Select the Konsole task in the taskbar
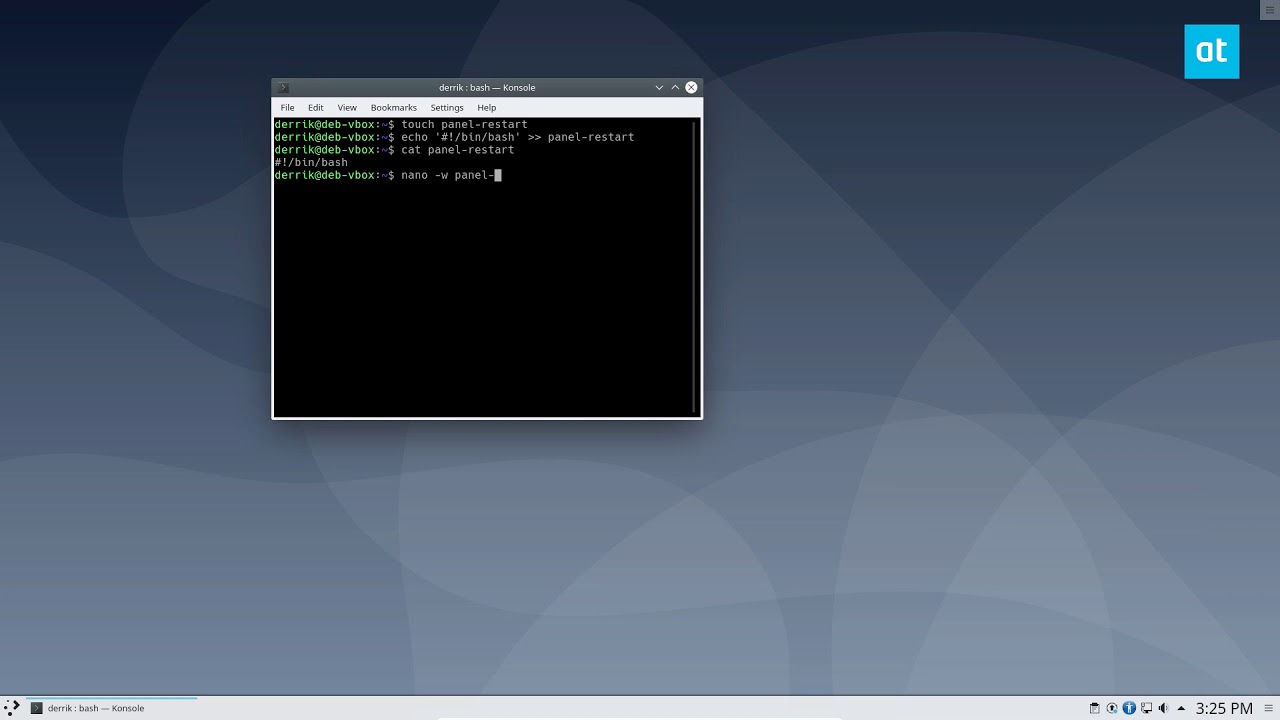This screenshot has width=1280, height=720. 112,708
